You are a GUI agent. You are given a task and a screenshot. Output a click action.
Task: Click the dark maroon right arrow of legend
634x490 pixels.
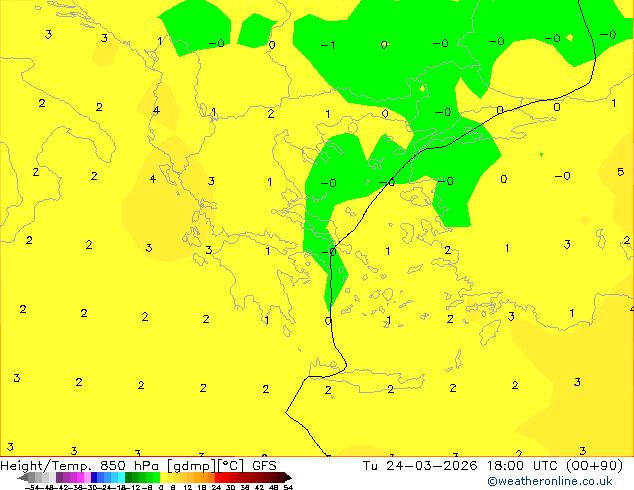[287, 477]
